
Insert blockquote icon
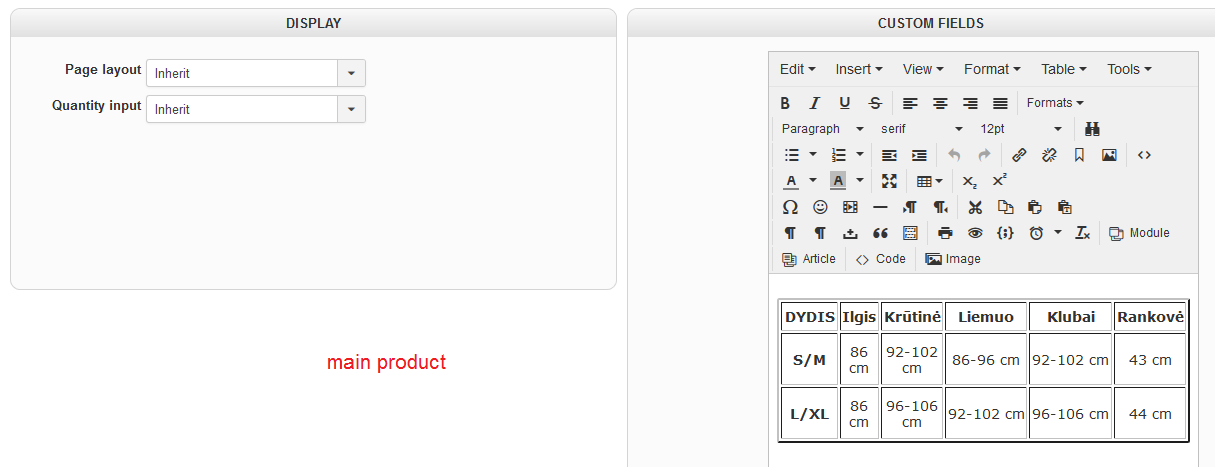[x=880, y=233]
